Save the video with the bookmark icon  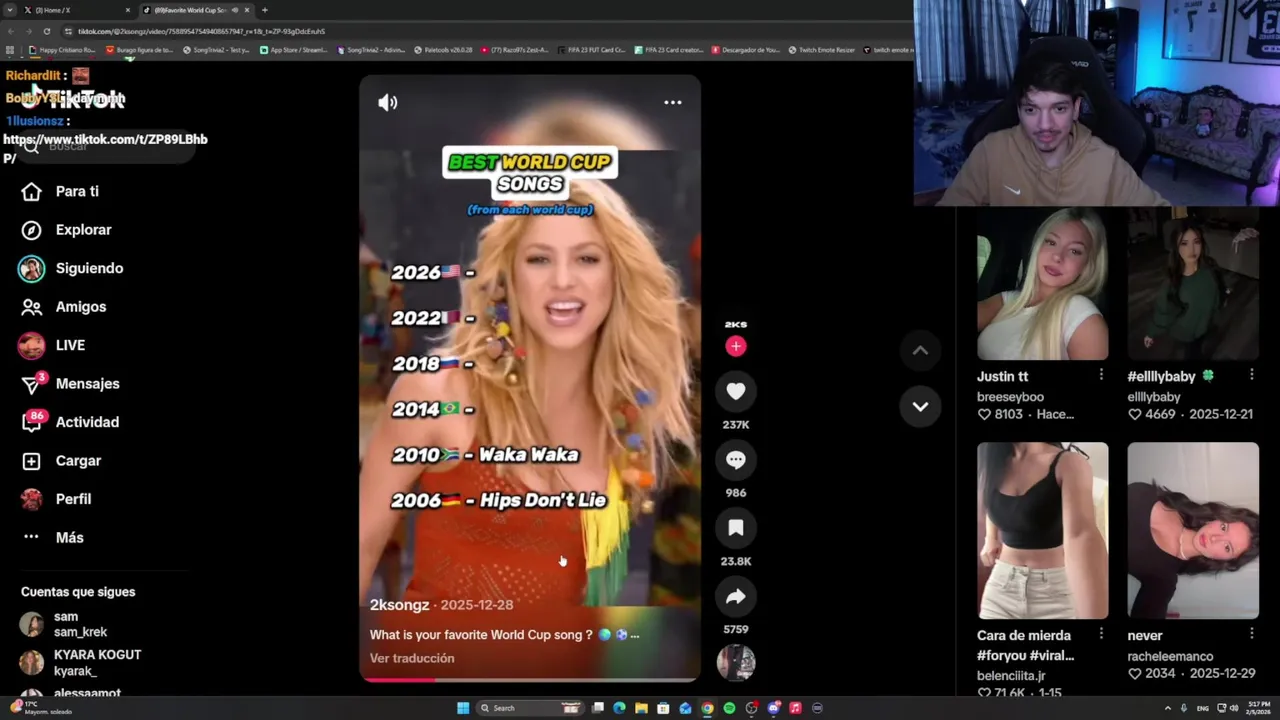click(736, 527)
